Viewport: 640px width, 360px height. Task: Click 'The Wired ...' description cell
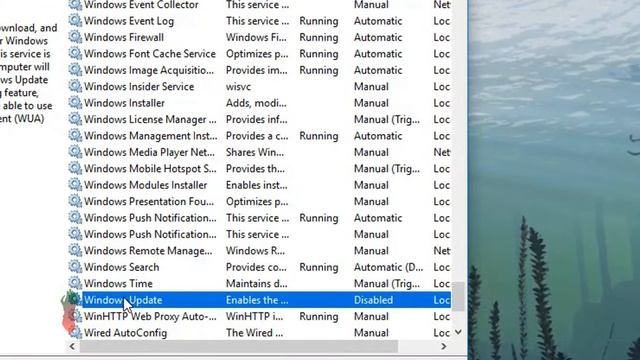click(254, 333)
